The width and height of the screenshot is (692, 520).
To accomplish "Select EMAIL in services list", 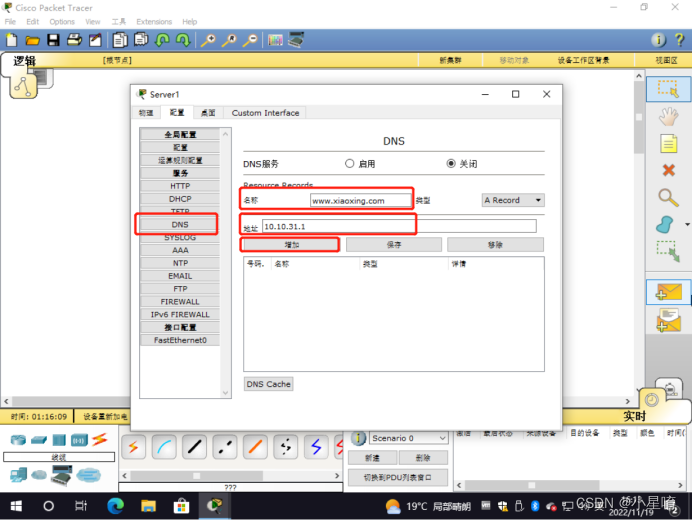I will click(x=180, y=276).
